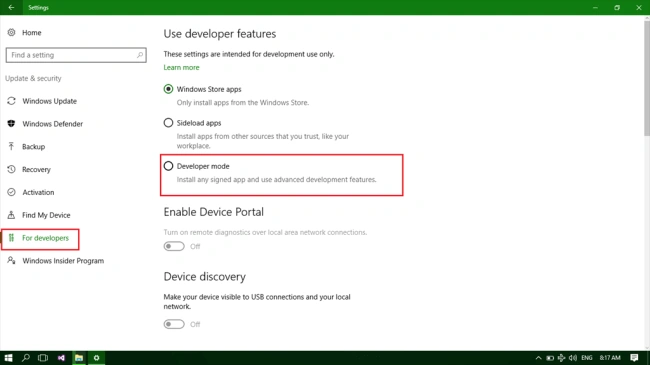This screenshot has height=365, width=650.
Task: Launch Visual Studio from the taskbar
Action: (61, 358)
